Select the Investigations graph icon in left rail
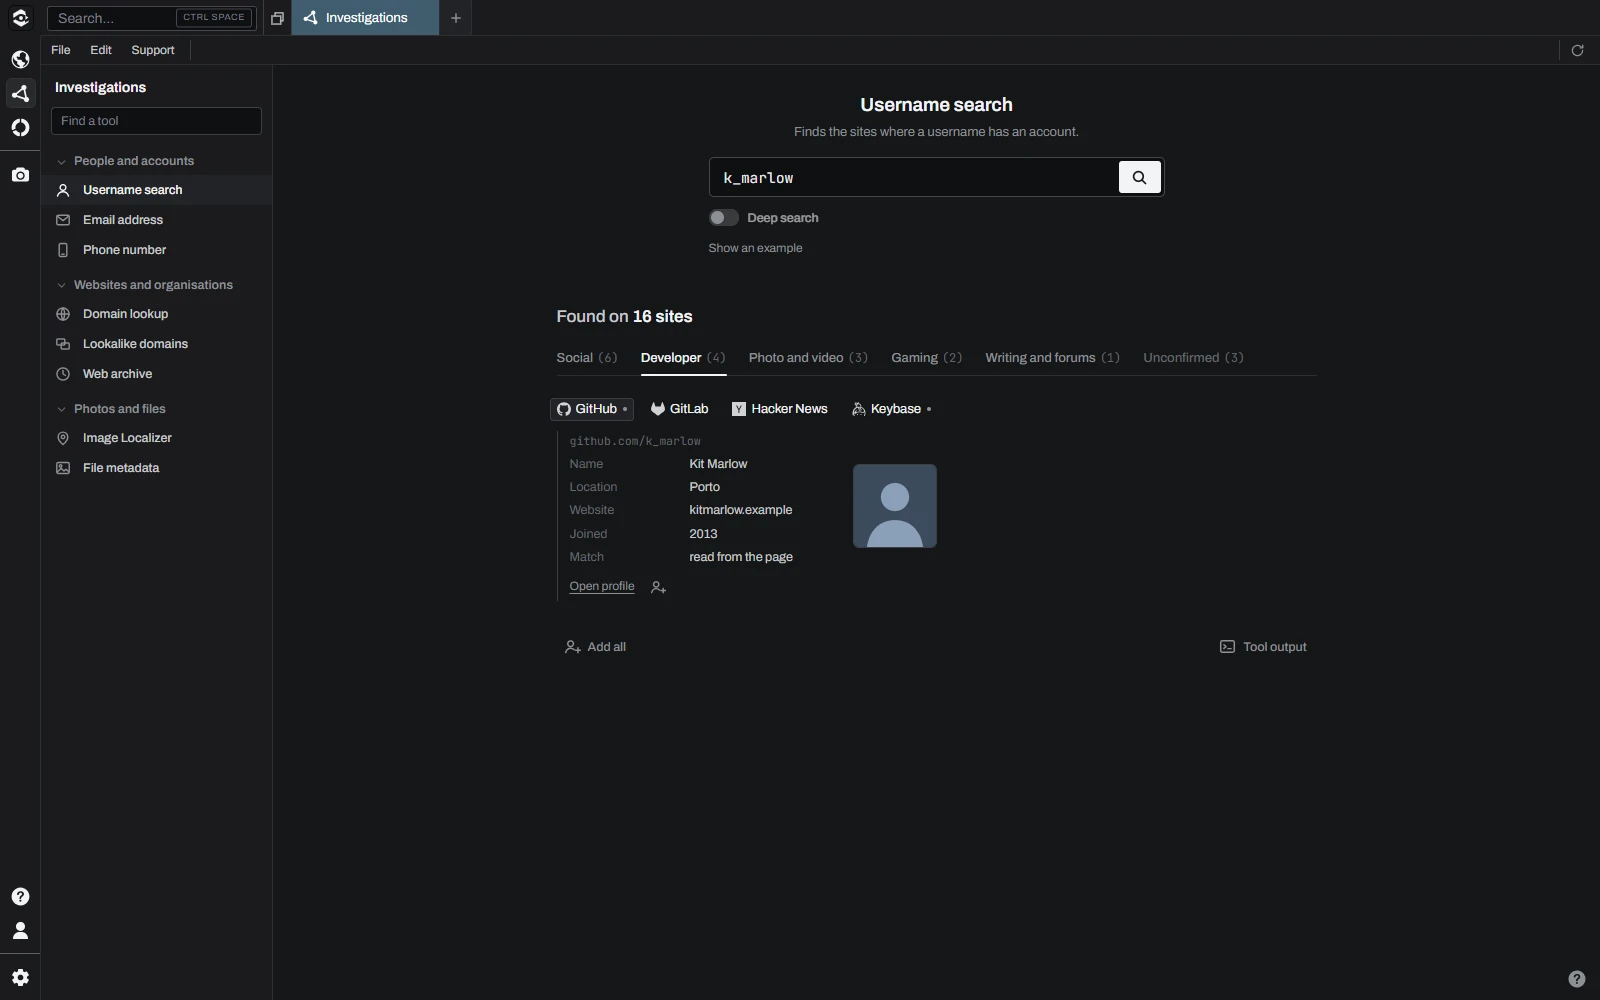The width and height of the screenshot is (1600, 1000). pos(20,93)
